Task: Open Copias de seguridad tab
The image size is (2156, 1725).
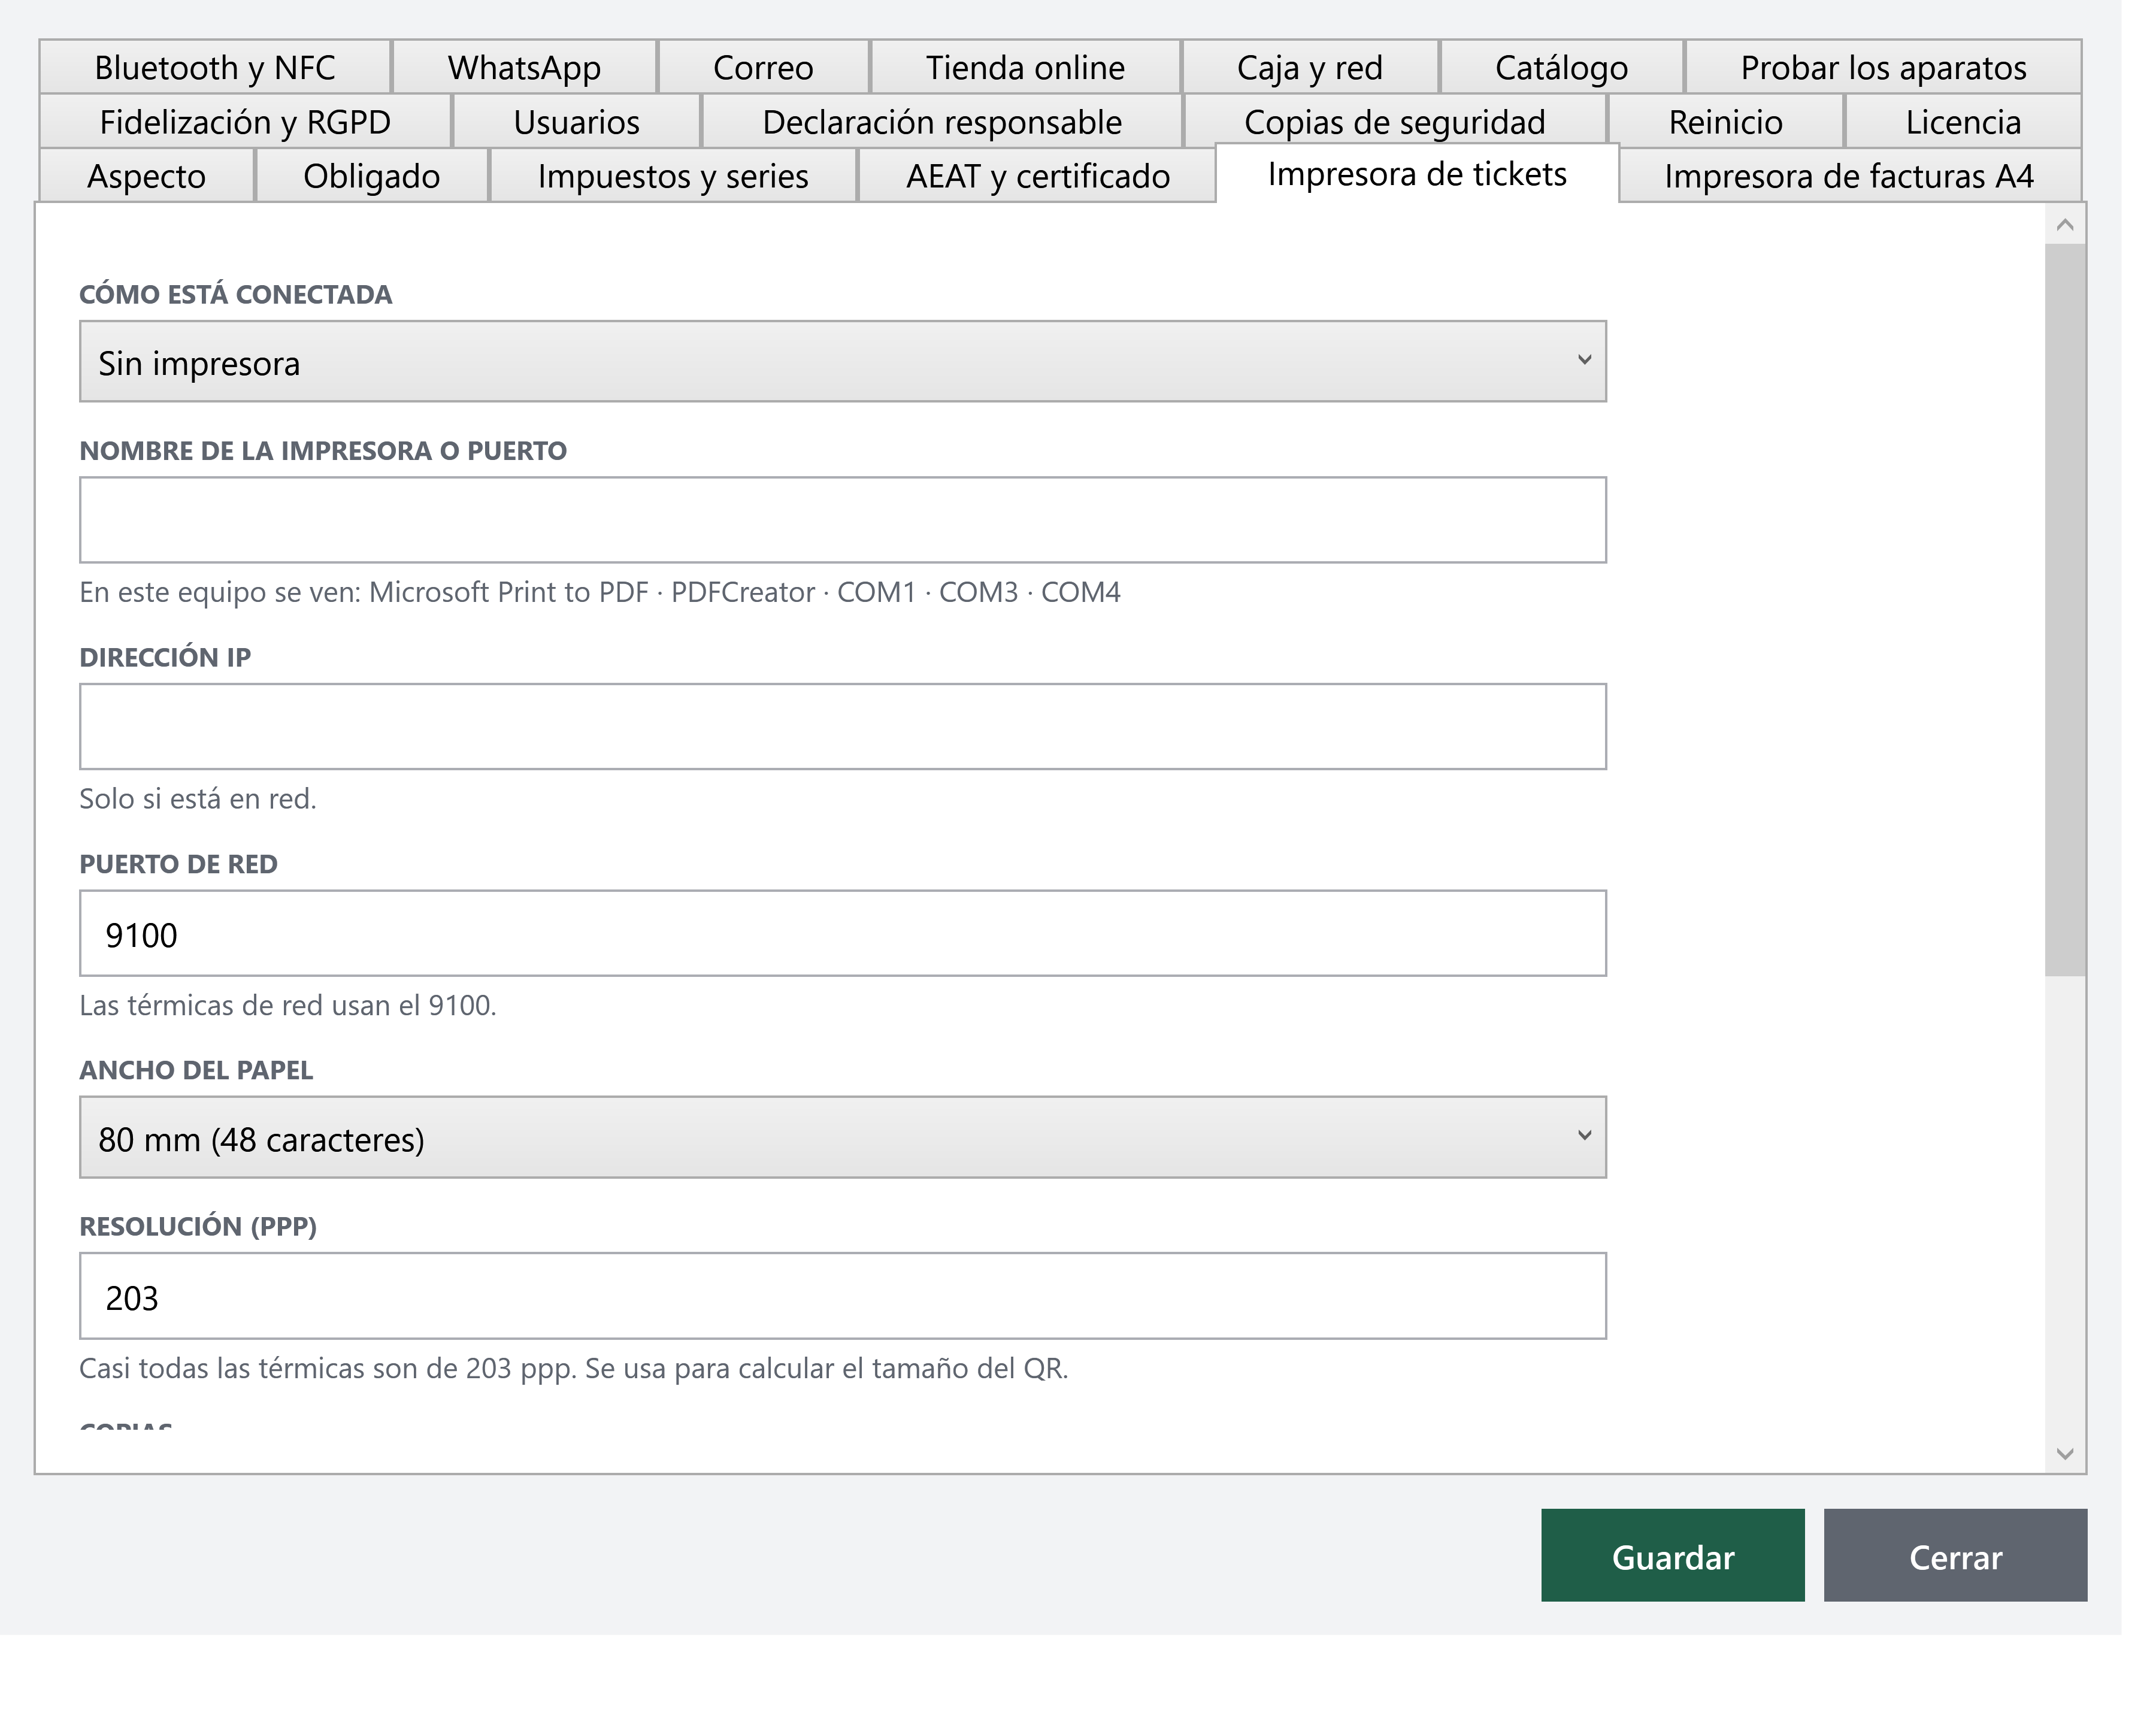Action: tap(1395, 122)
